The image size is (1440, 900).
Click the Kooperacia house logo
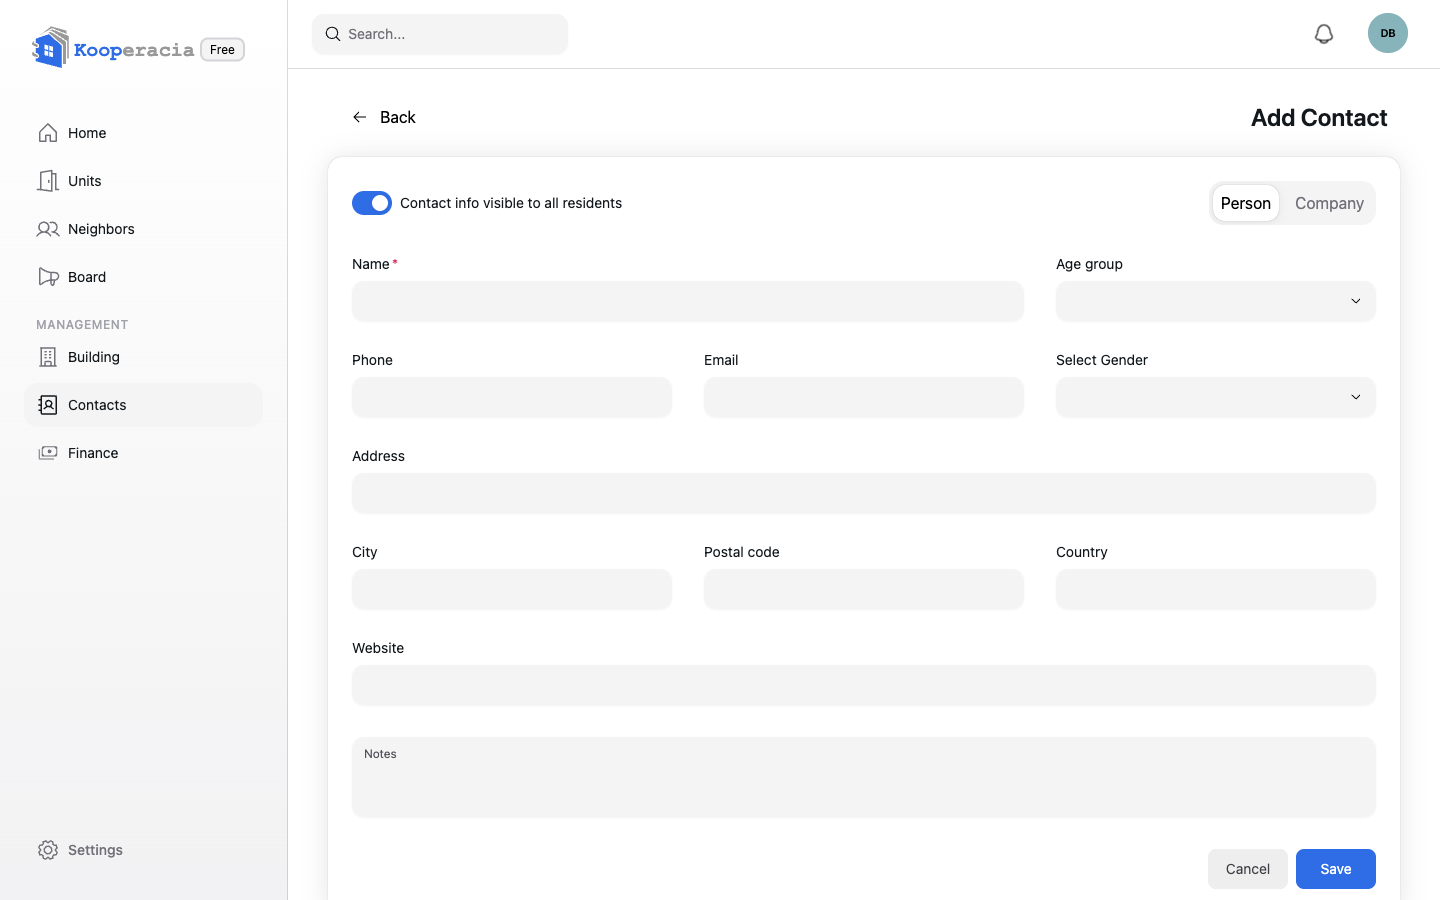(x=50, y=47)
